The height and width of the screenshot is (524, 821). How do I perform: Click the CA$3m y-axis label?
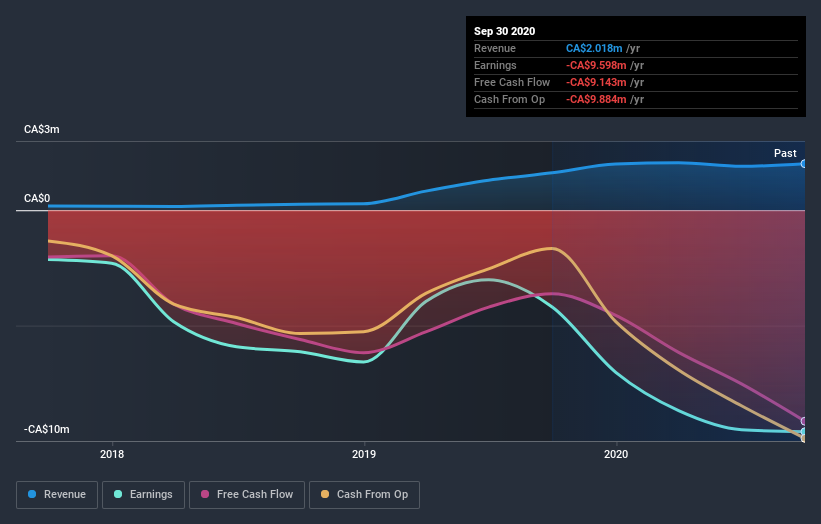pos(42,129)
